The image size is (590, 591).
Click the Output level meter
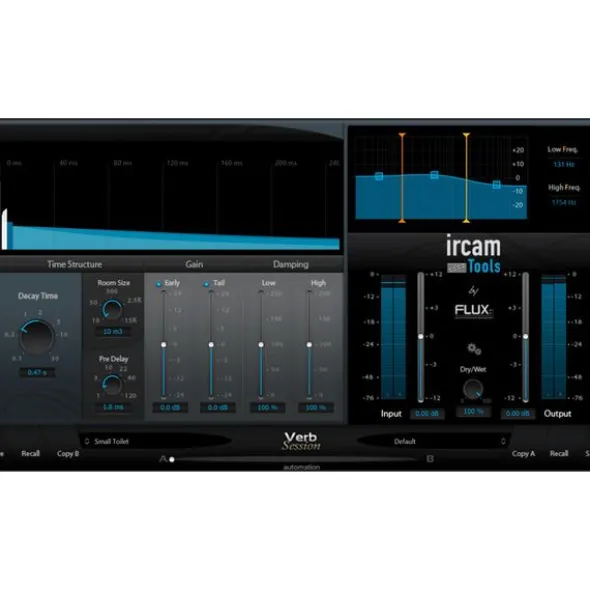click(554, 337)
